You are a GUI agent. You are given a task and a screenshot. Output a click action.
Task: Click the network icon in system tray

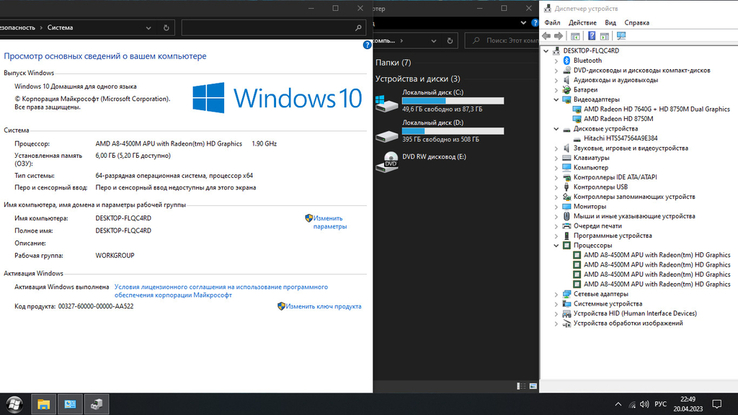[632, 404]
